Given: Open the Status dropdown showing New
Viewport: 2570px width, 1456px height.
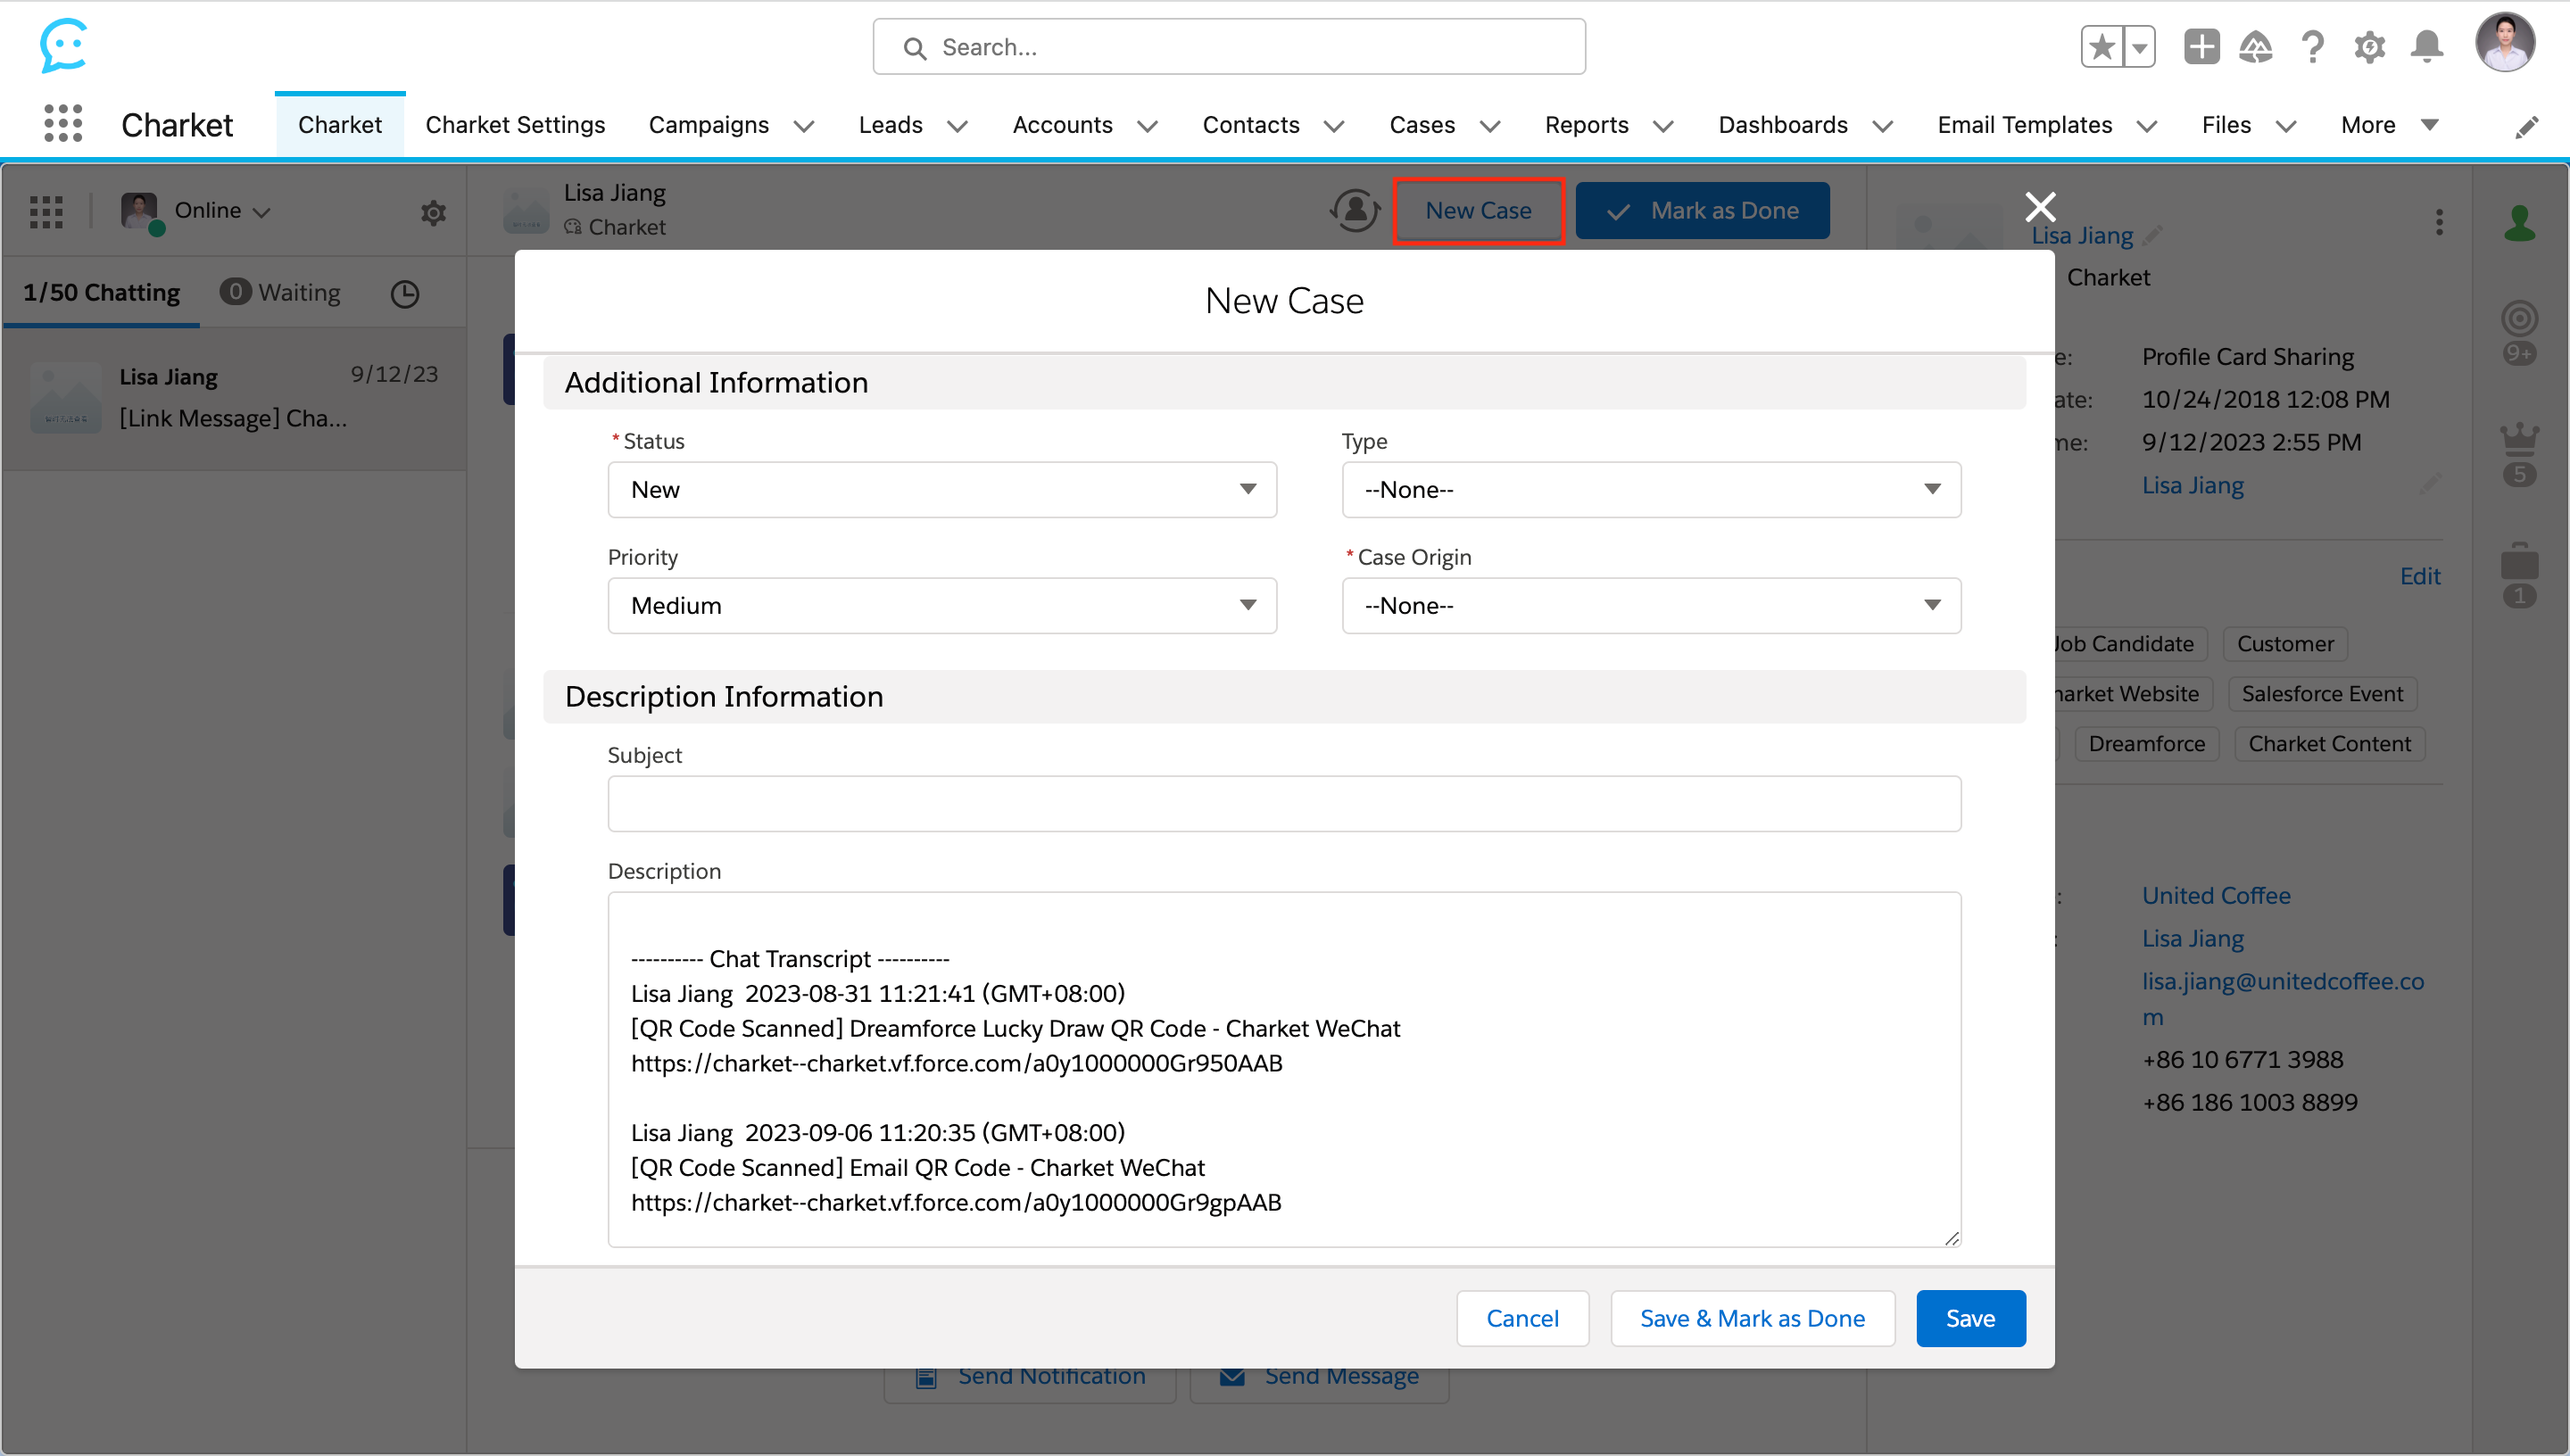Looking at the screenshot, I should point(941,490).
